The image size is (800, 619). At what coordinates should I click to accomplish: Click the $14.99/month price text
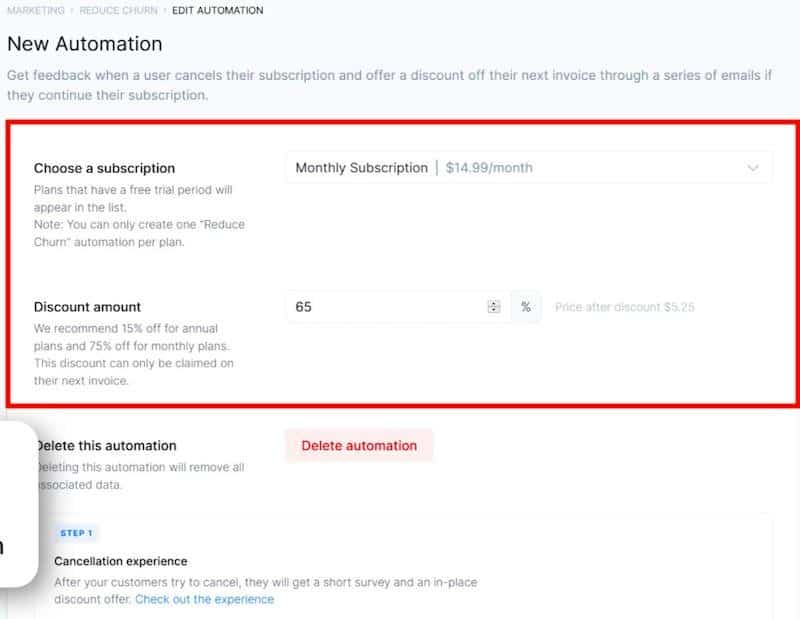click(x=489, y=168)
